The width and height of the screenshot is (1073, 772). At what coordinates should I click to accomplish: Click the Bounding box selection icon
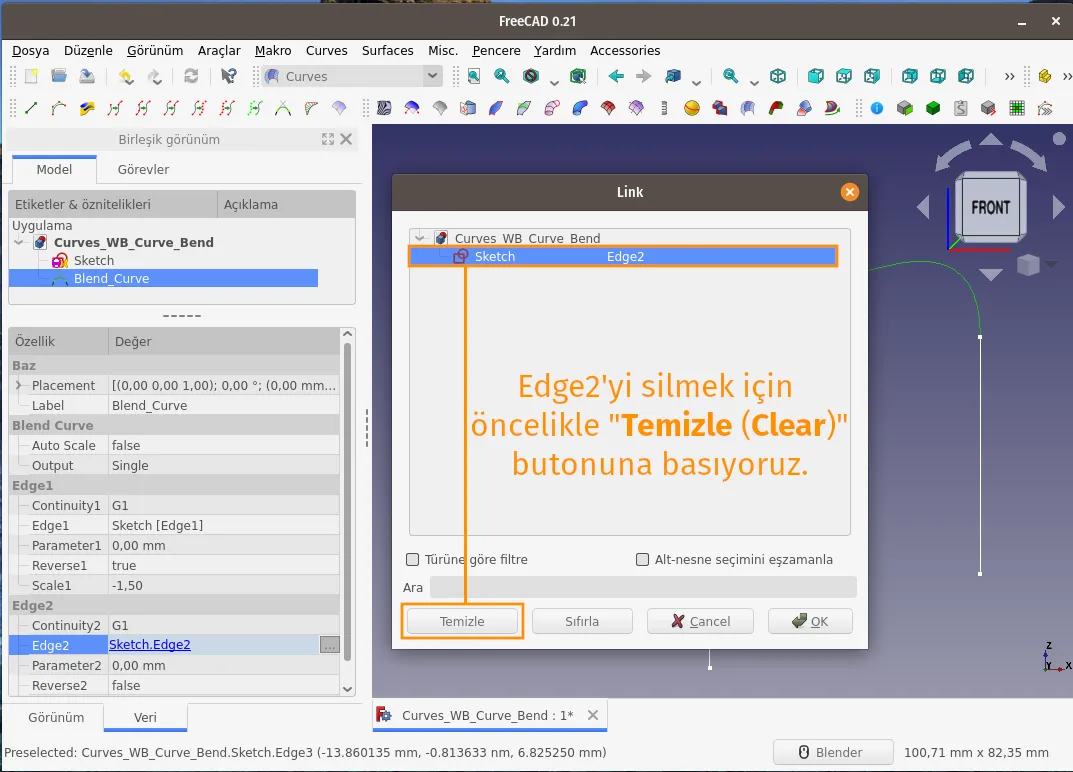point(578,76)
